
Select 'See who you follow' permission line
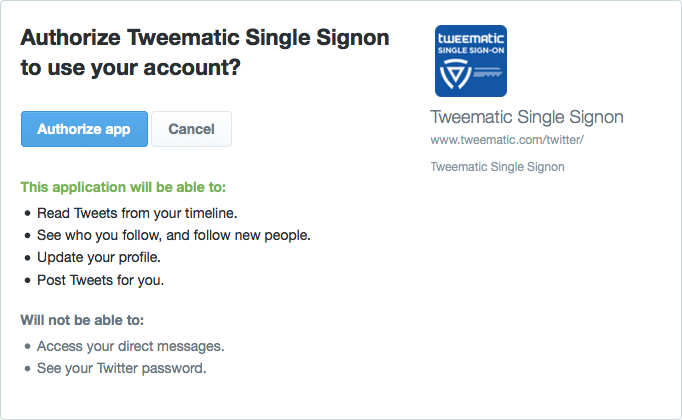tap(174, 236)
